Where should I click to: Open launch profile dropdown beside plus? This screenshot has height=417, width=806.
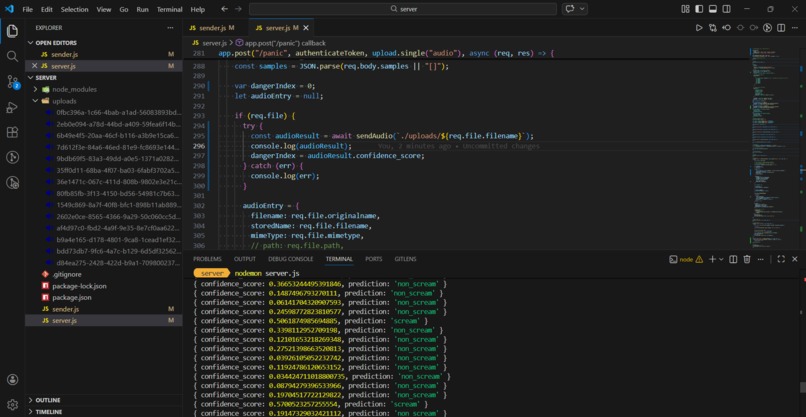pos(721,259)
